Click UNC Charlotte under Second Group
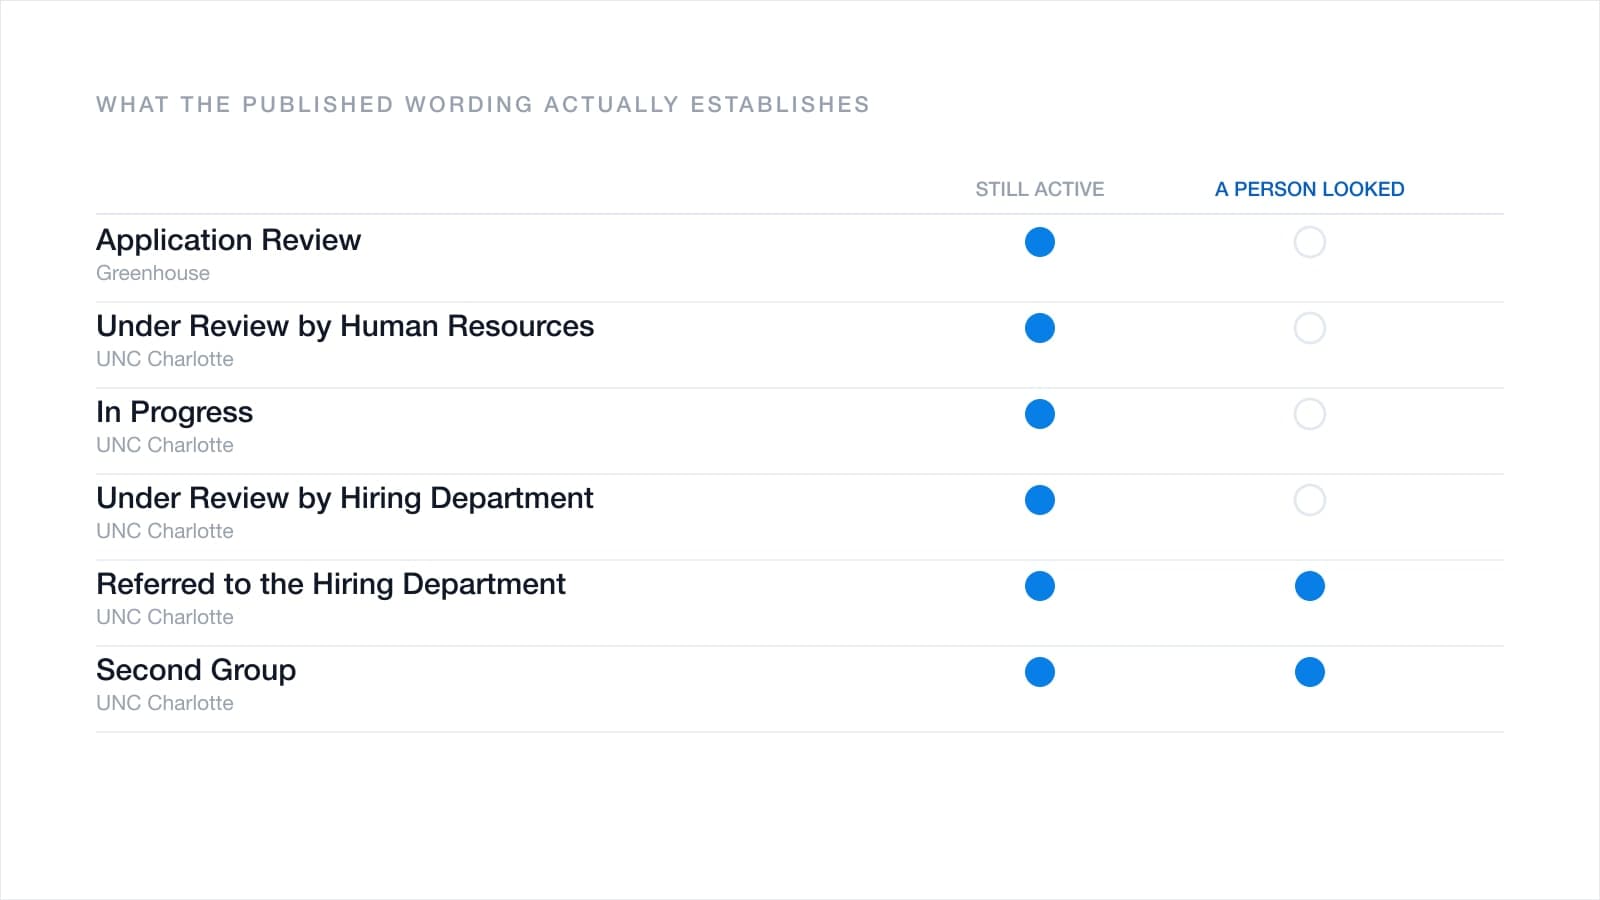The width and height of the screenshot is (1600, 900). (x=165, y=703)
